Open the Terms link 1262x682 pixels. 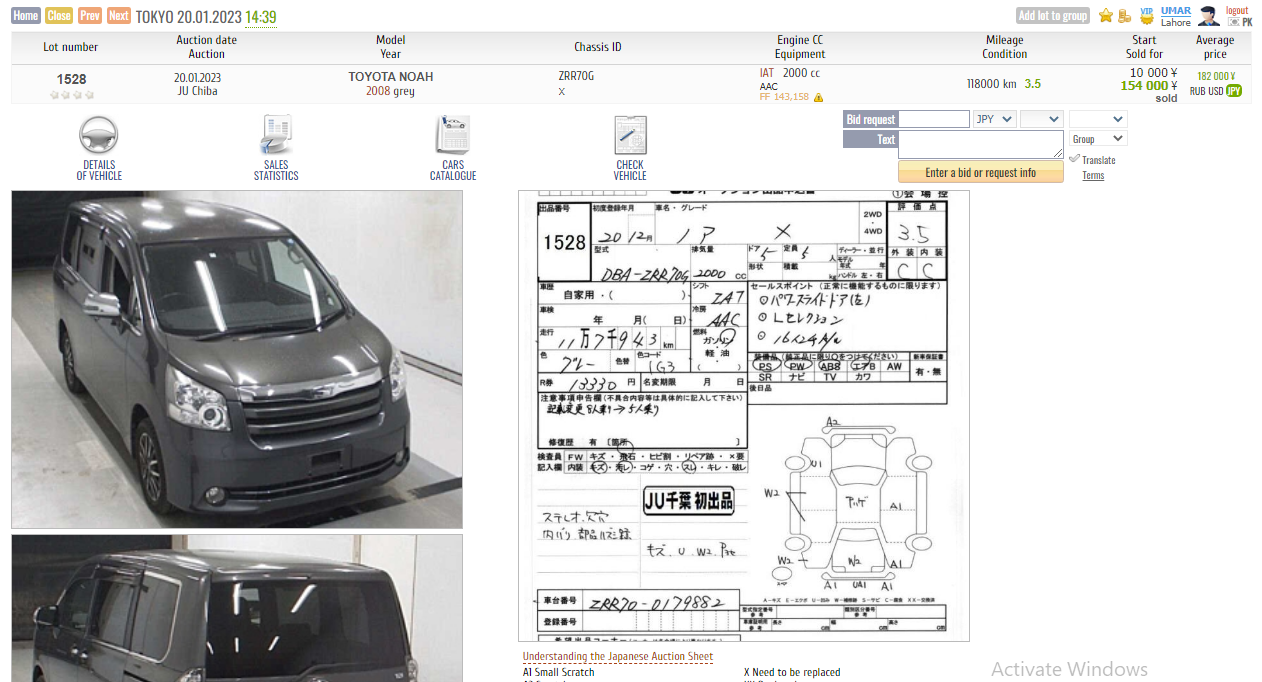(x=1093, y=176)
